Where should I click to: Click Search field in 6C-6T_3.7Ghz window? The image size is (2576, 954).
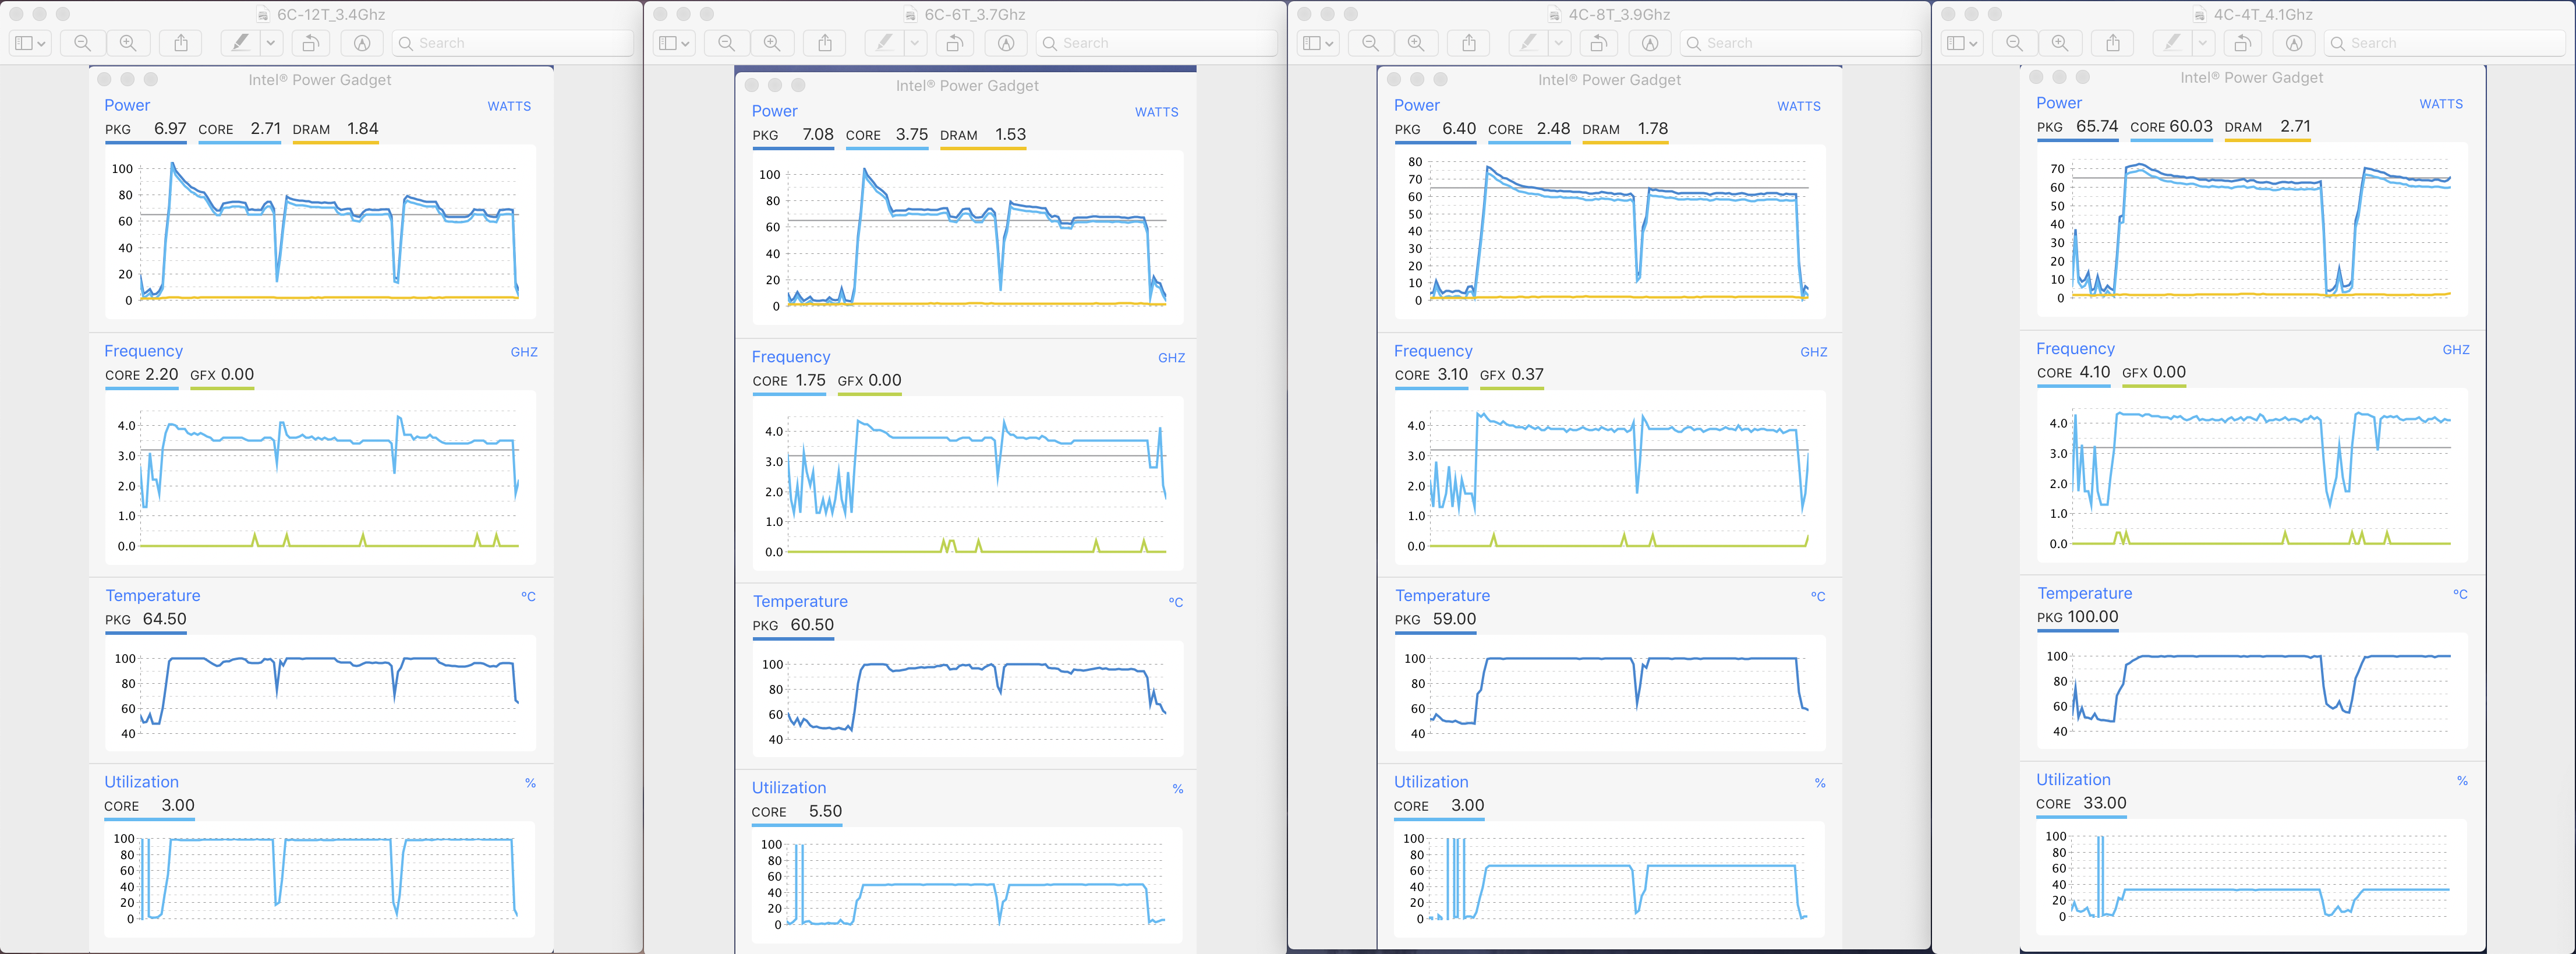click(1158, 43)
